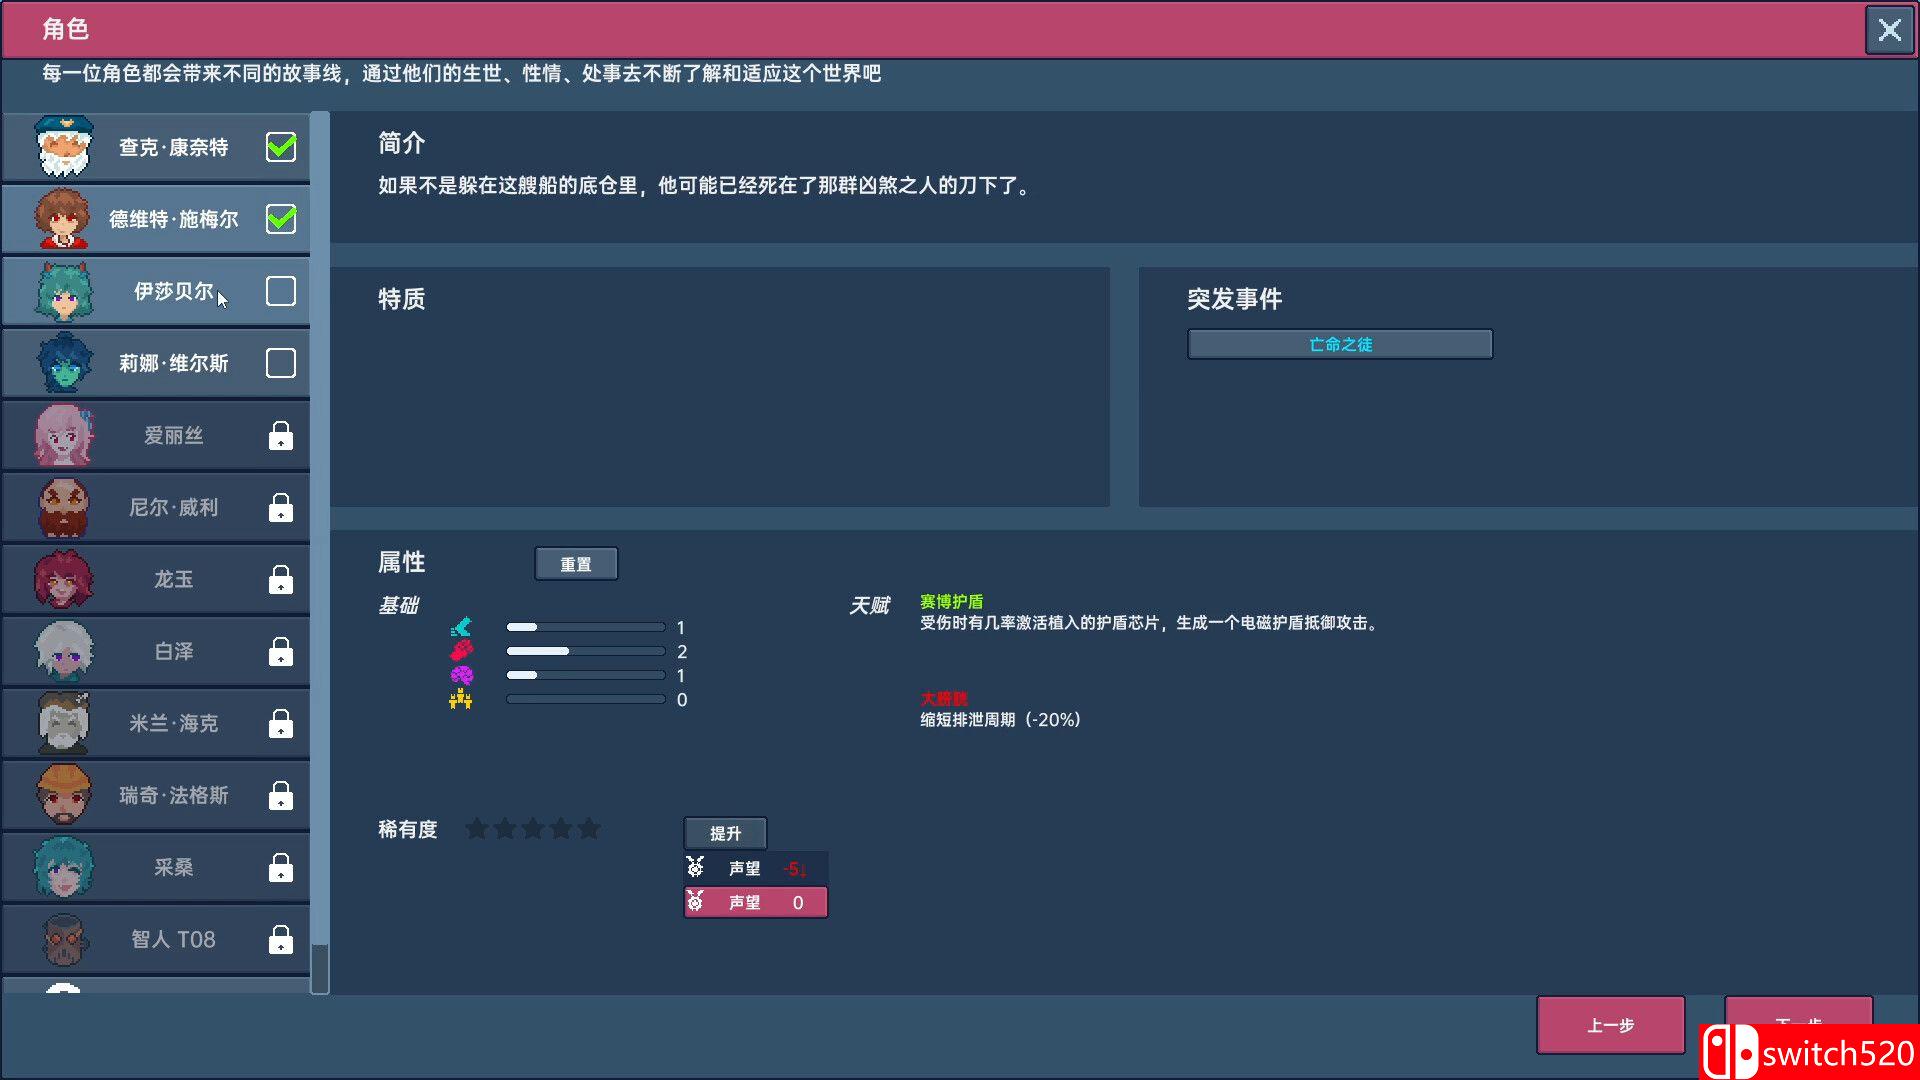
Task: Click the first rarity star
Action: coord(477,828)
